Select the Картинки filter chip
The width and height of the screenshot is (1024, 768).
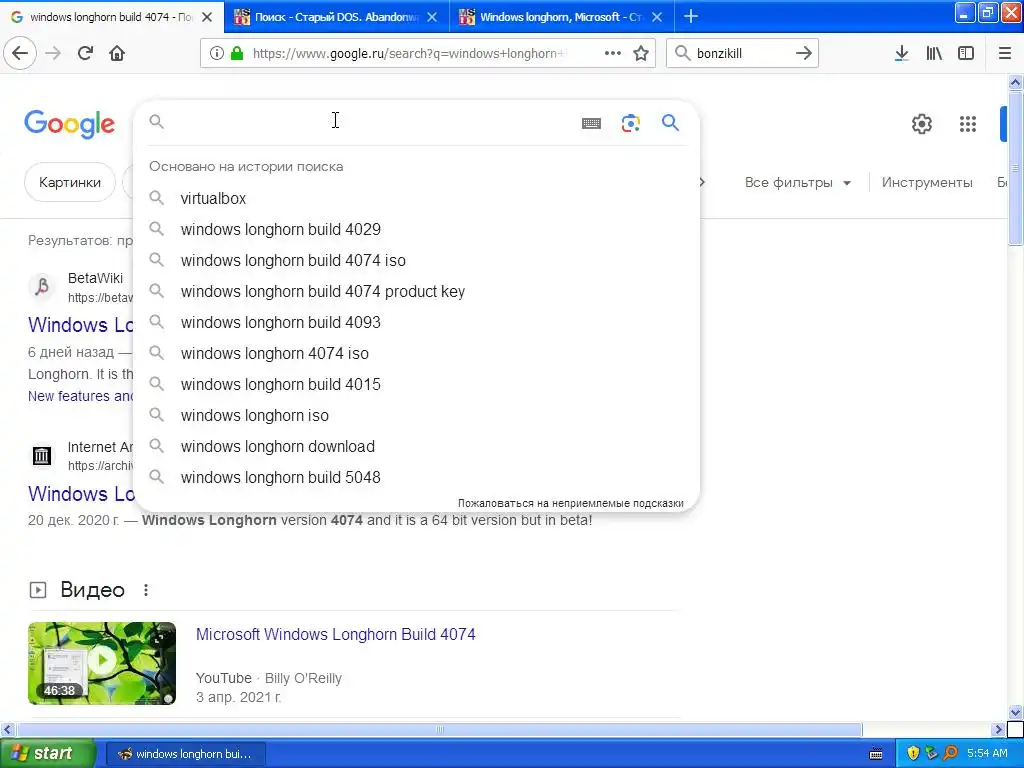coord(70,182)
